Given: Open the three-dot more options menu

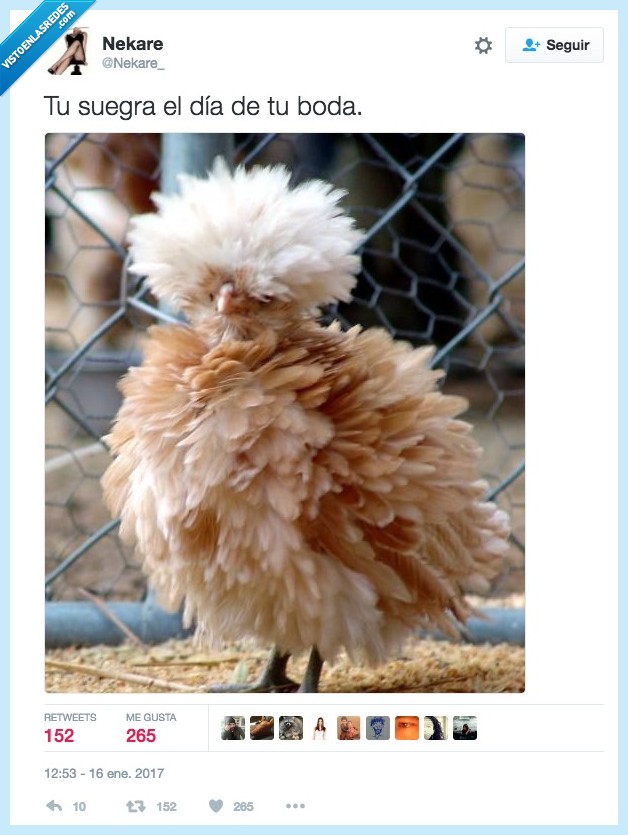Looking at the screenshot, I should [295, 806].
